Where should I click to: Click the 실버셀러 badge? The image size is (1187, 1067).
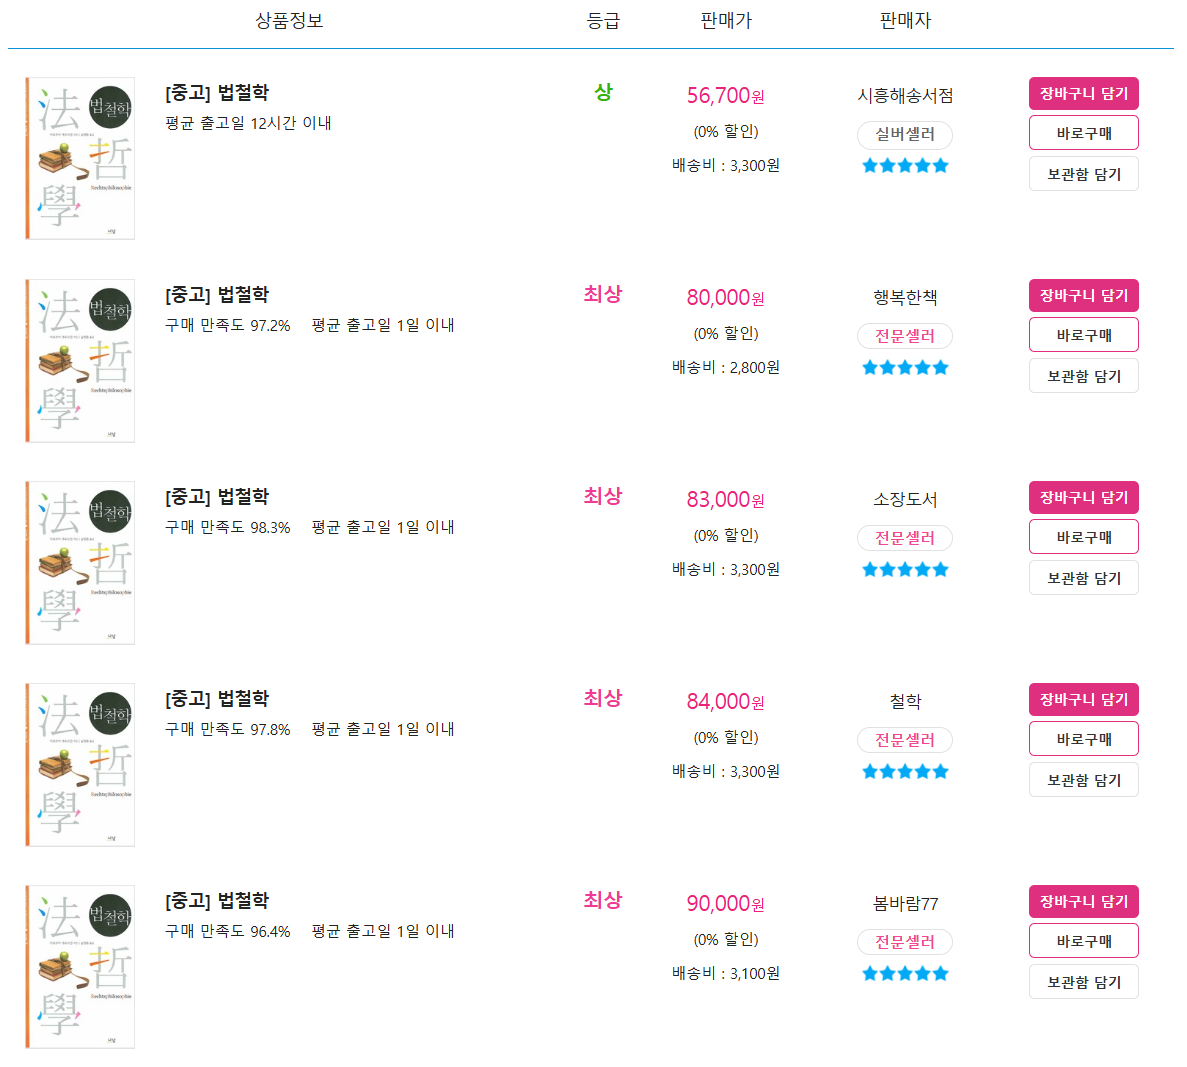905,134
